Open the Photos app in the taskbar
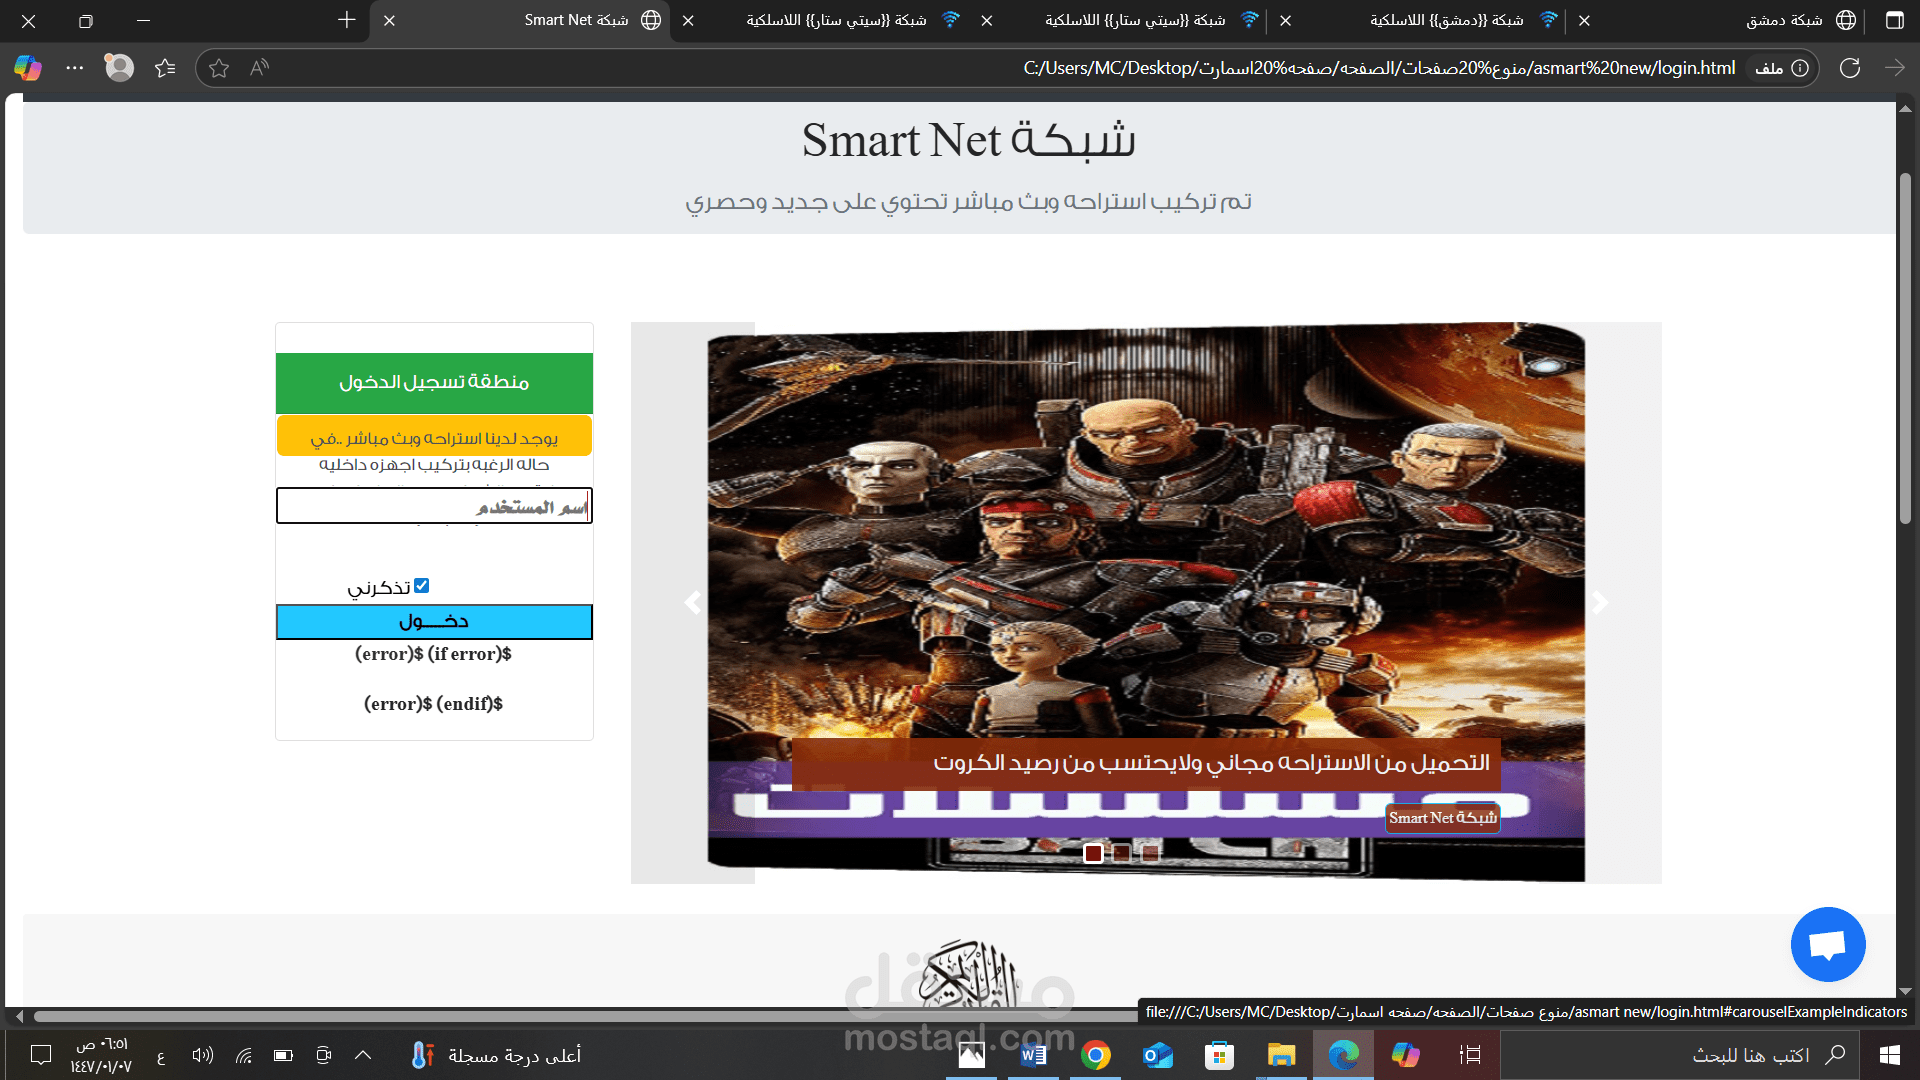Image resolution: width=1920 pixels, height=1080 pixels. click(972, 1055)
